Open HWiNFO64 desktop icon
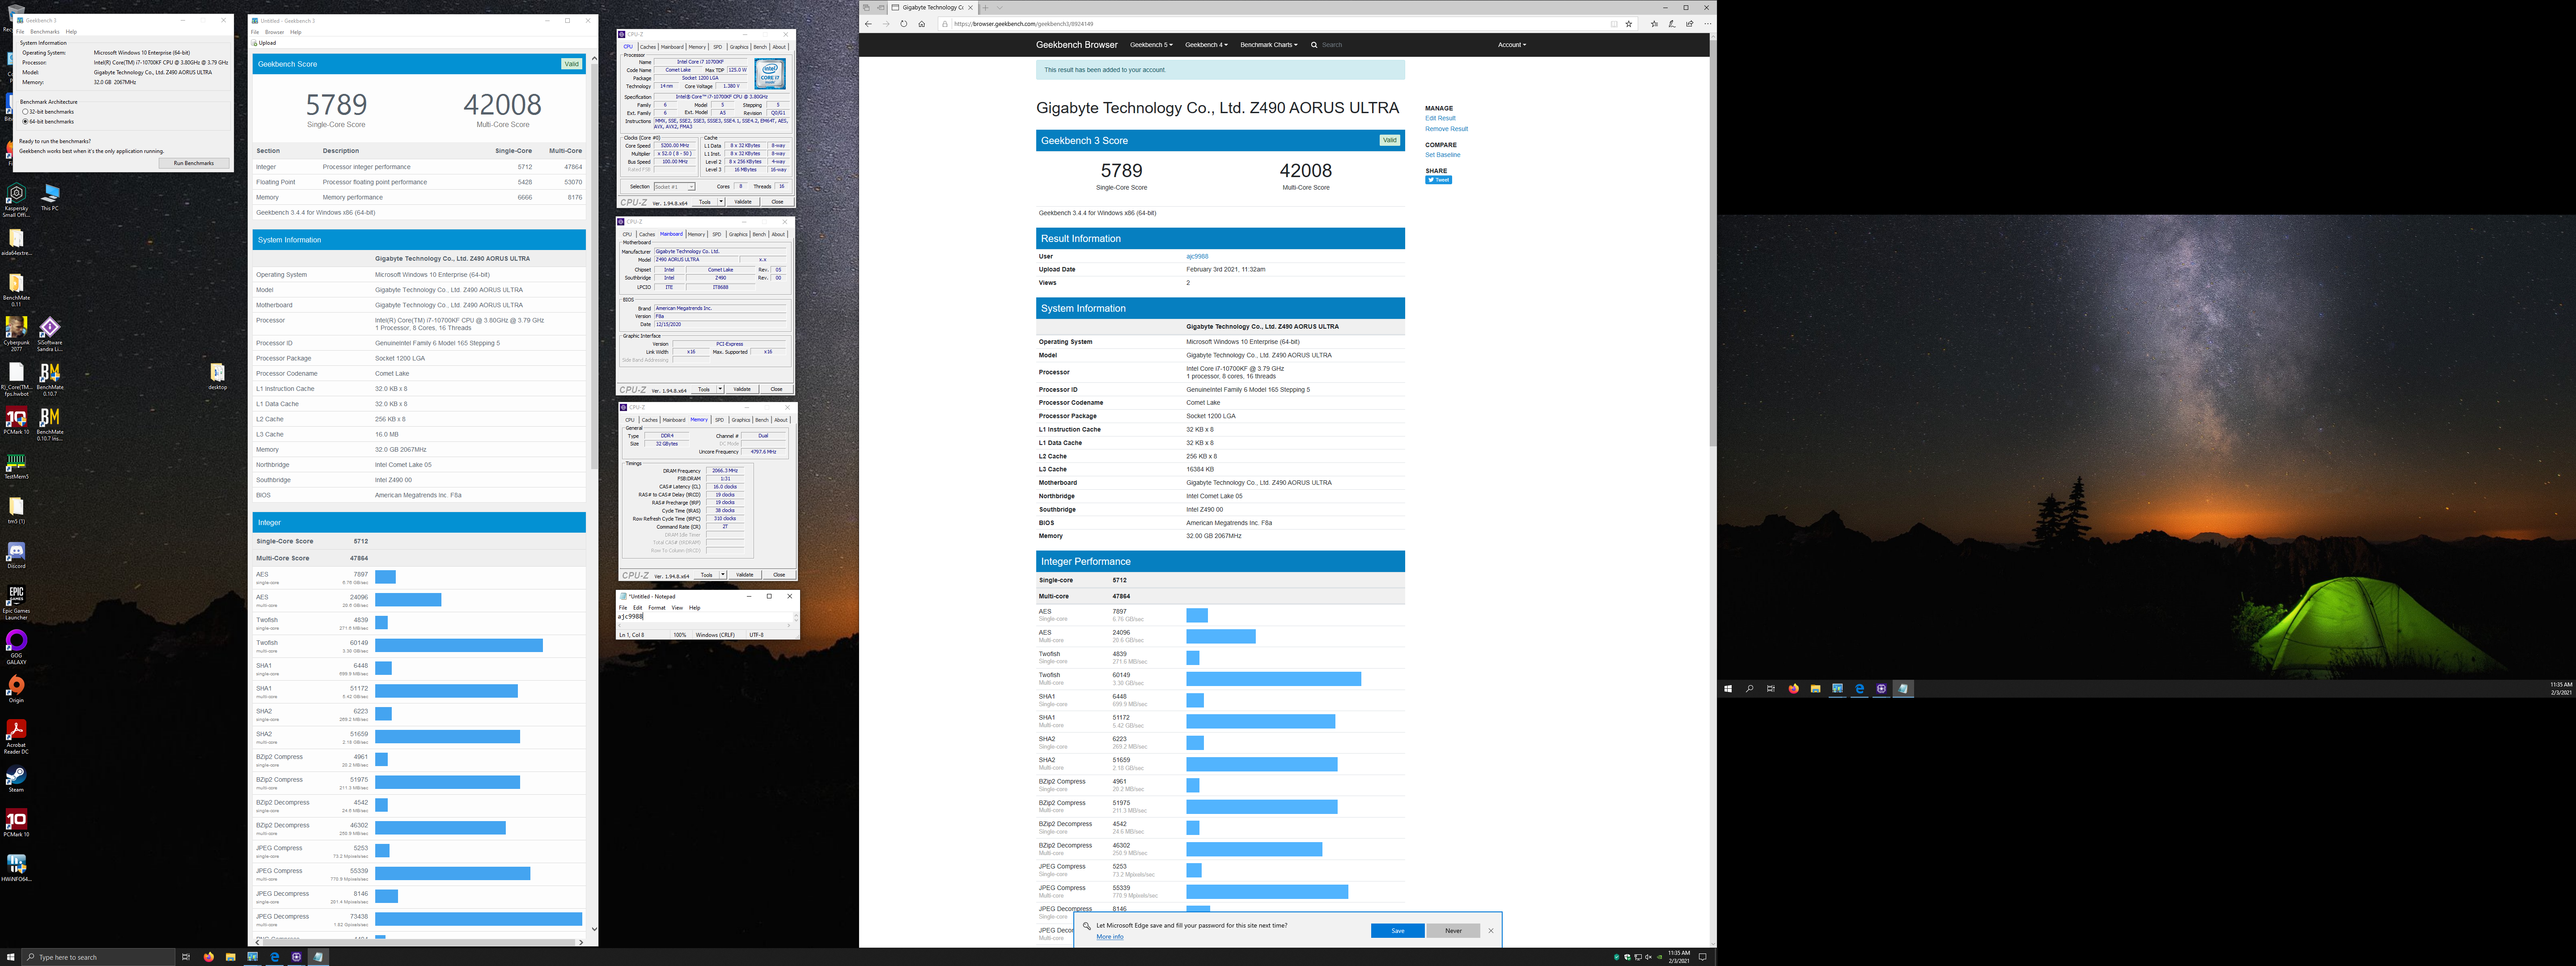Viewport: 2576px width, 966px height. point(16,867)
